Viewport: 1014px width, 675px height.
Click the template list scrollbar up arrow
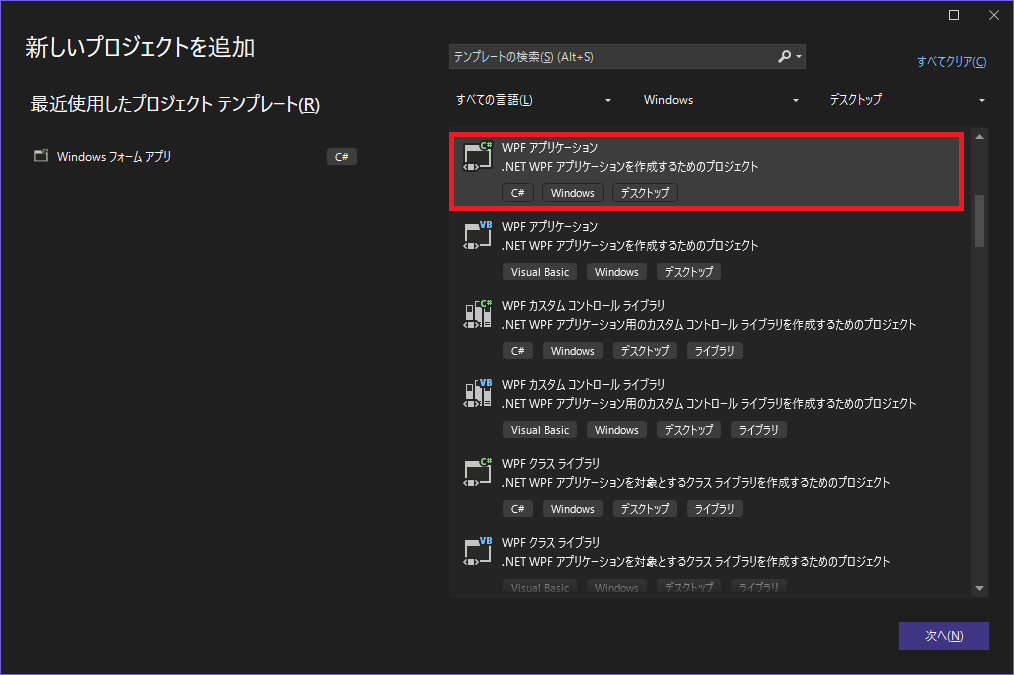tap(979, 137)
